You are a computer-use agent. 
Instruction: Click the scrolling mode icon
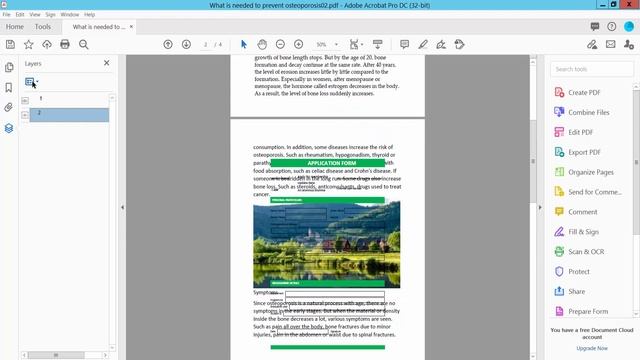coord(378,44)
